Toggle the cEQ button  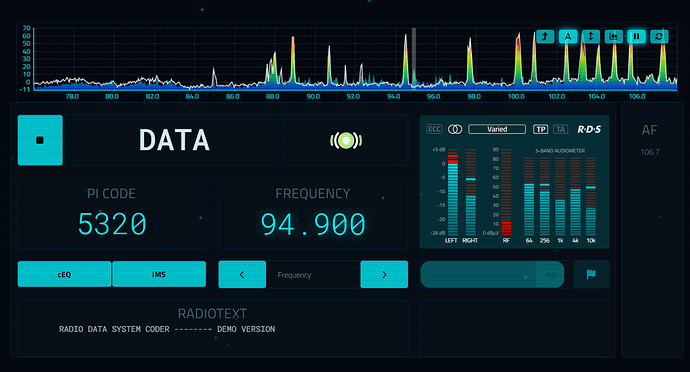click(x=64, y=274)
